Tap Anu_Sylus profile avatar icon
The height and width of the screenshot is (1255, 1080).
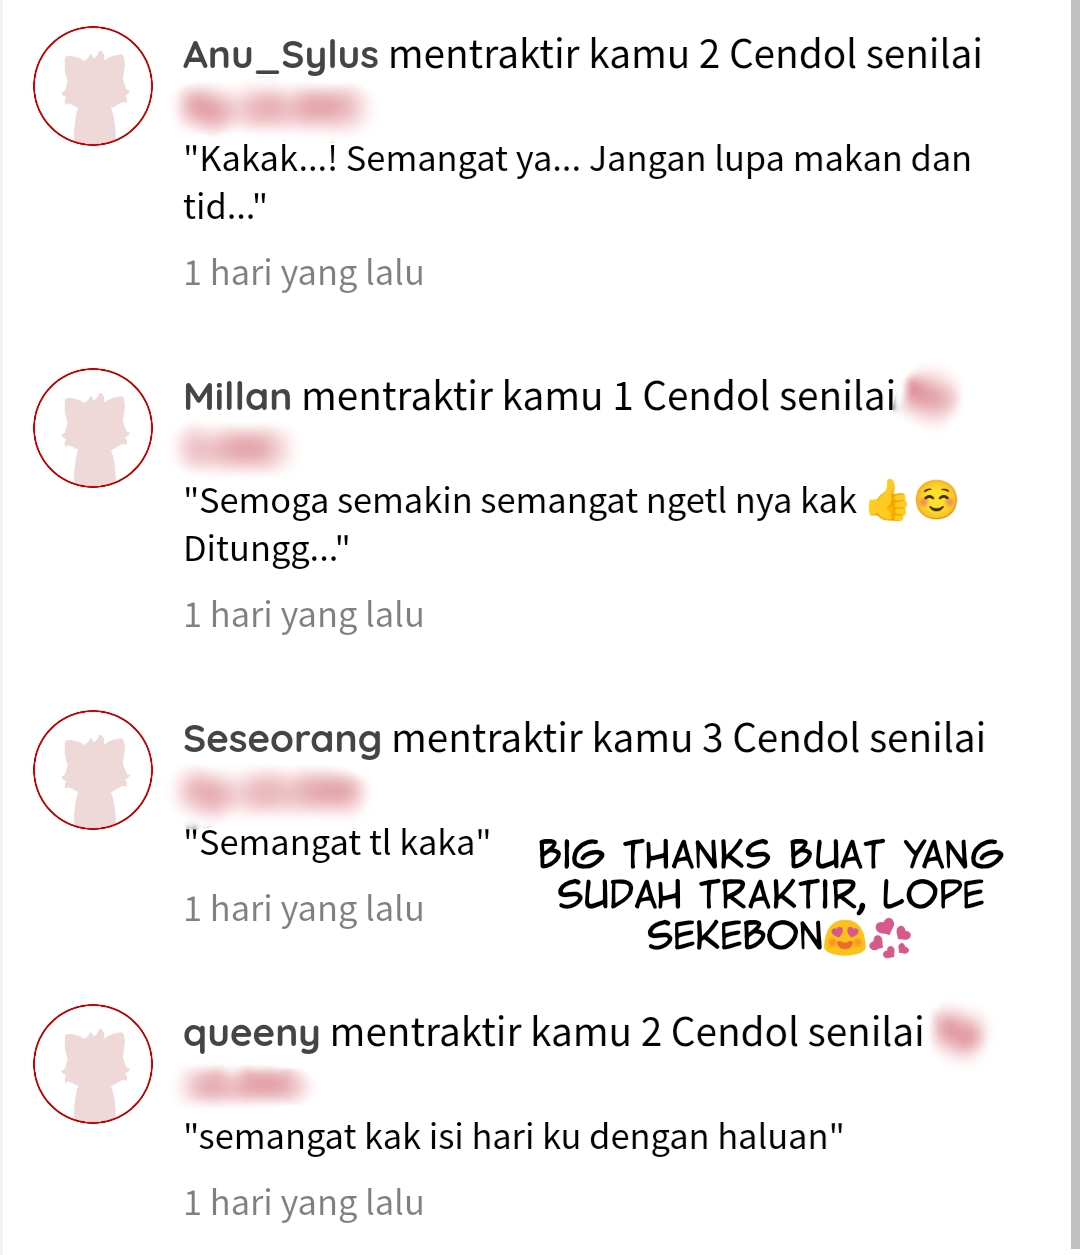(x=93, y=86)
